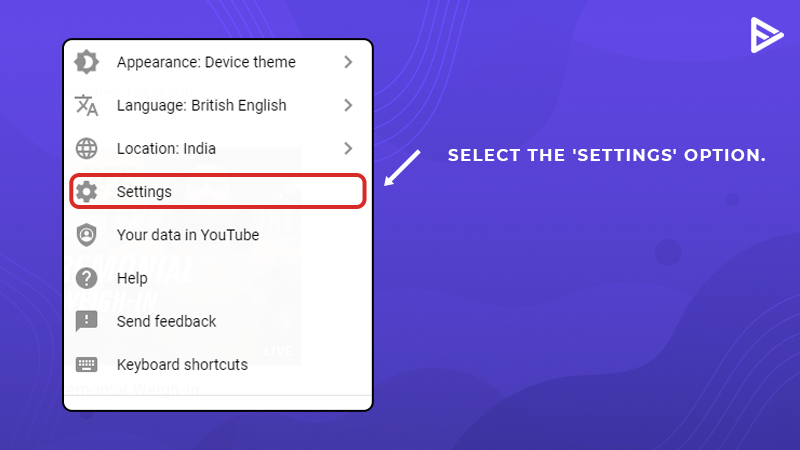800x450 pixels.
Task: Choose Send feedback text entry
Action: pyautogui.click(x=166, y=321)
